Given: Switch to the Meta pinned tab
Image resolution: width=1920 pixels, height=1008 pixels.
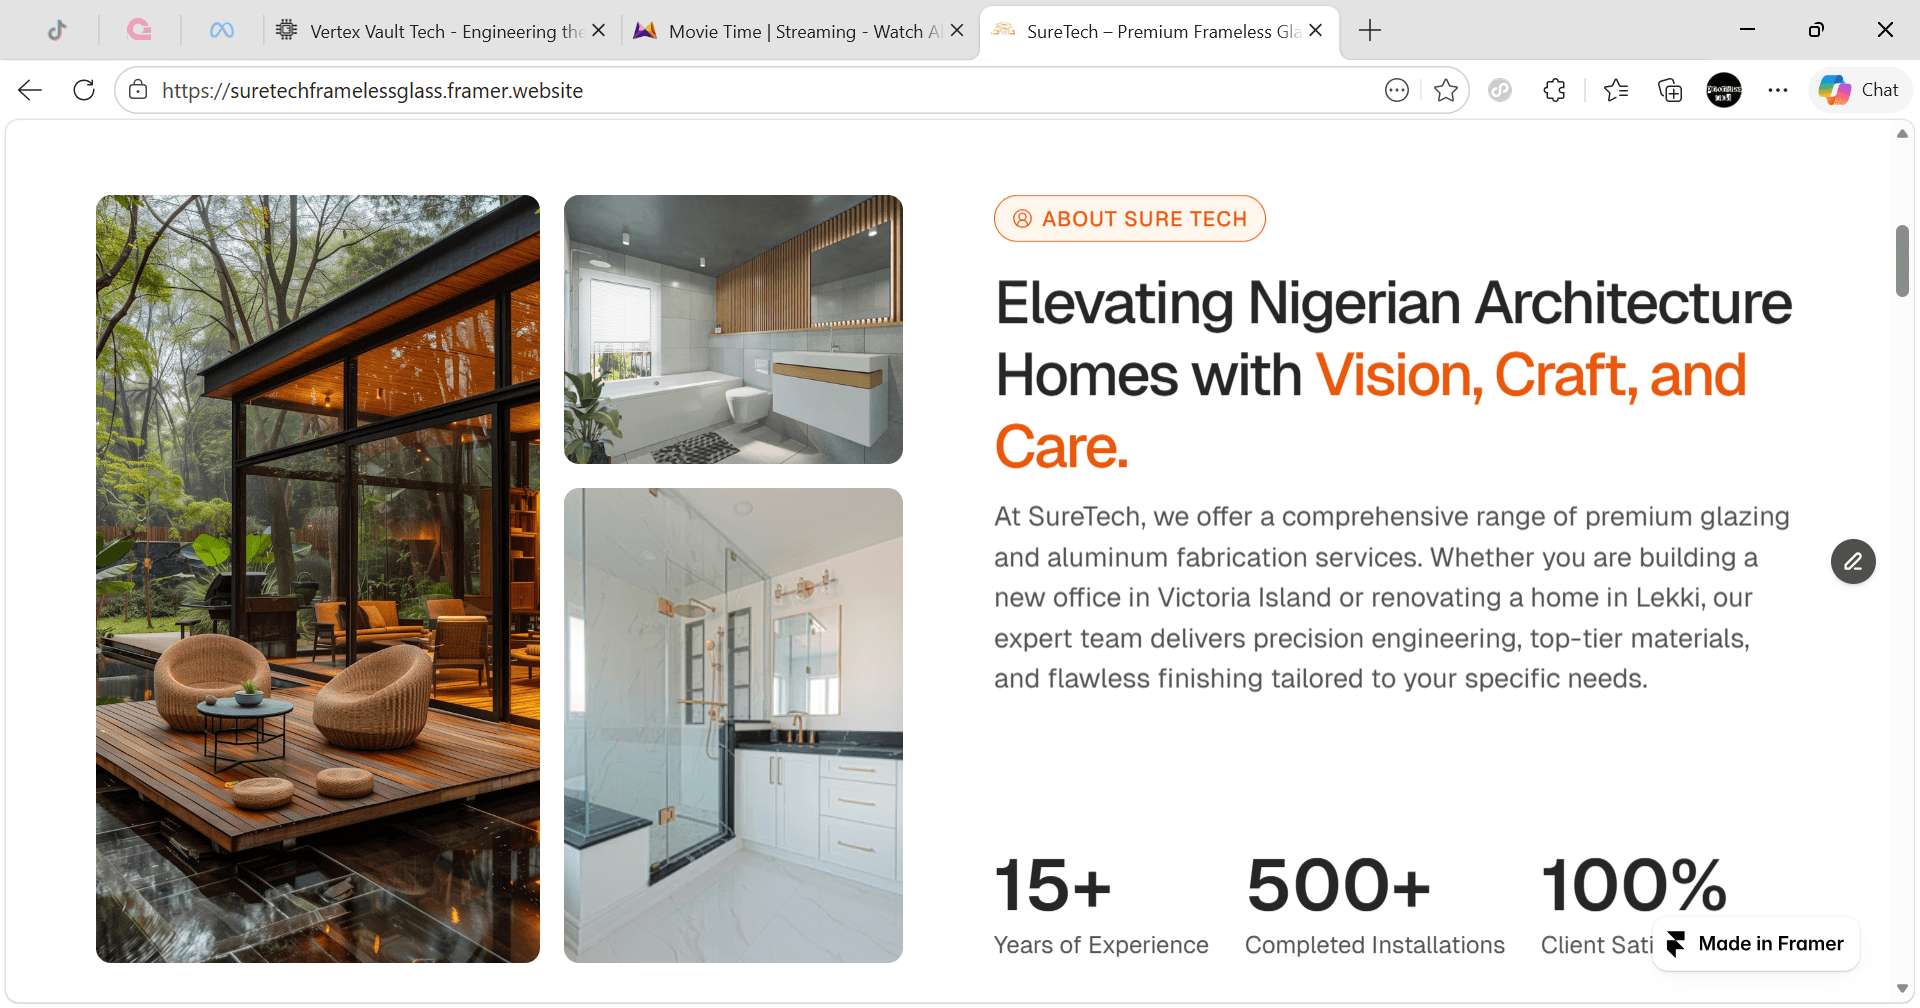Looking at the screenshot, I should tap(222, 30).
